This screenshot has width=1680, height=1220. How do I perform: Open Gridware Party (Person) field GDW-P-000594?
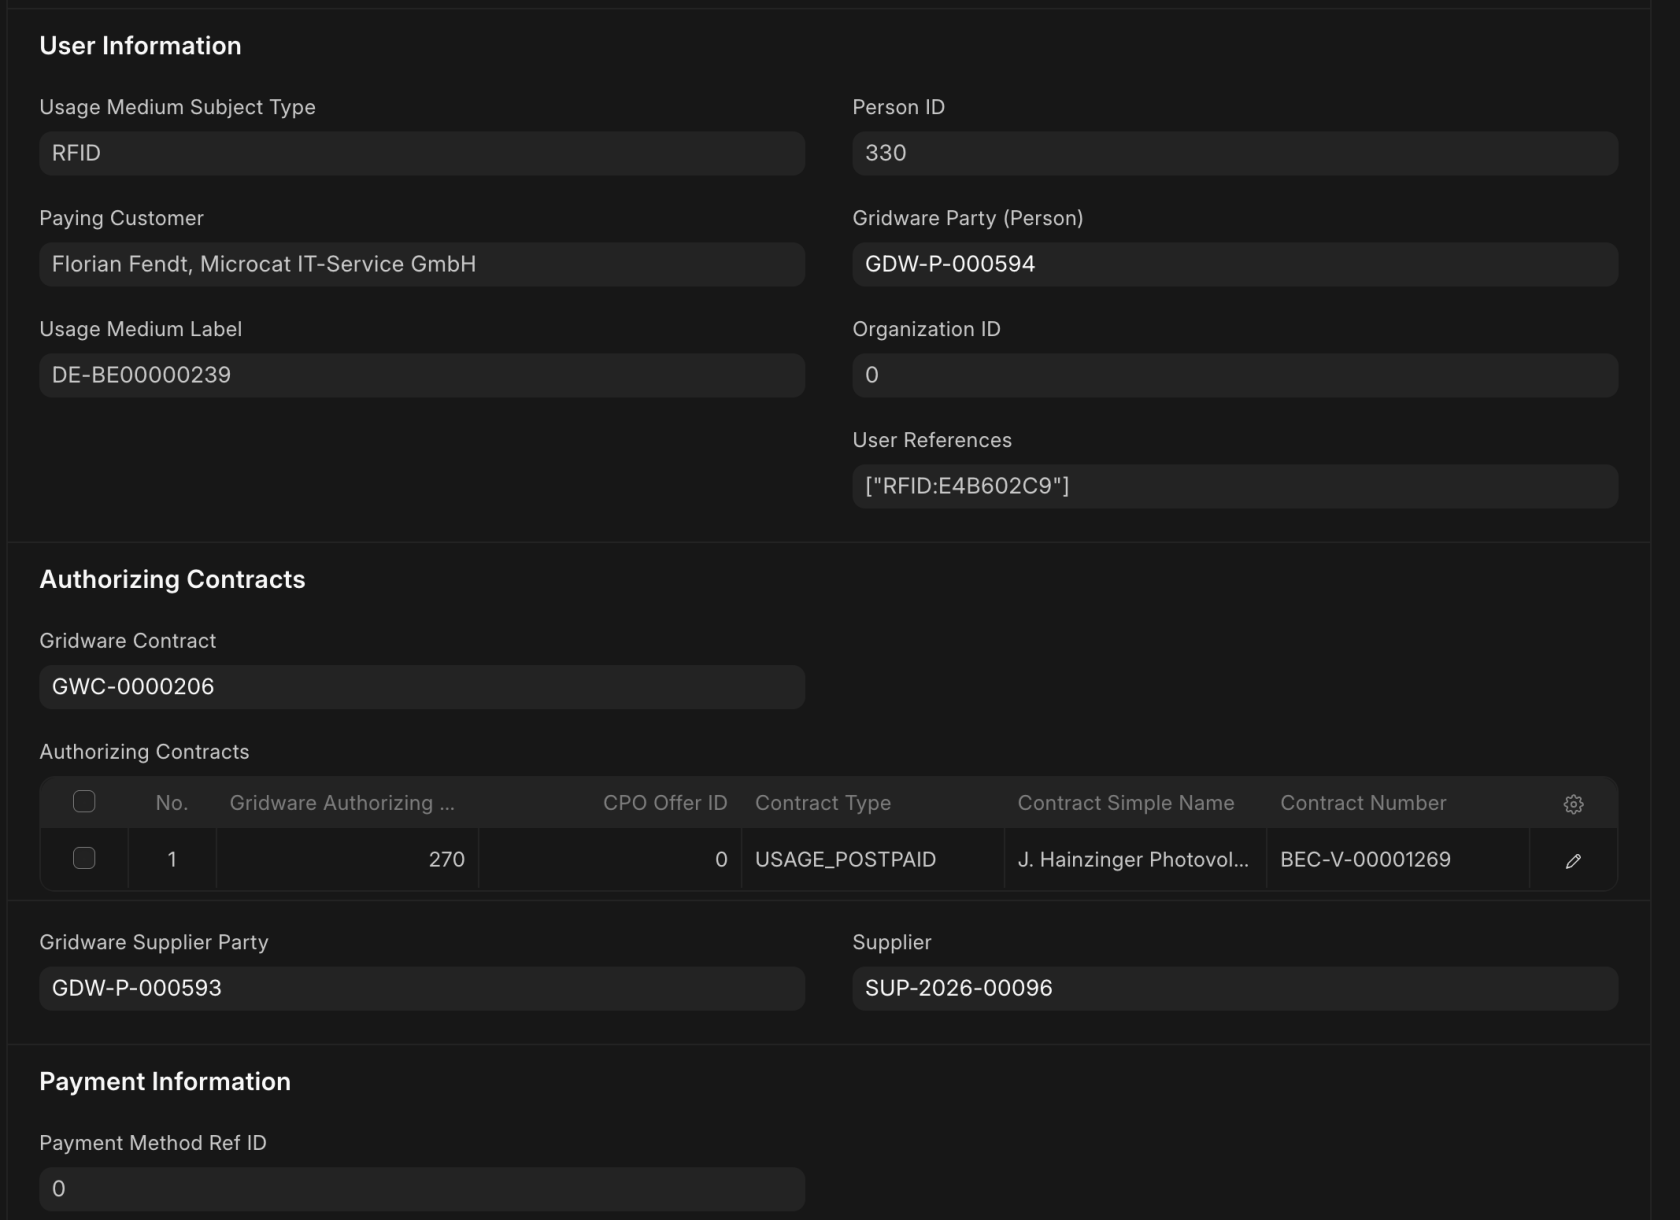point(1235,264)
